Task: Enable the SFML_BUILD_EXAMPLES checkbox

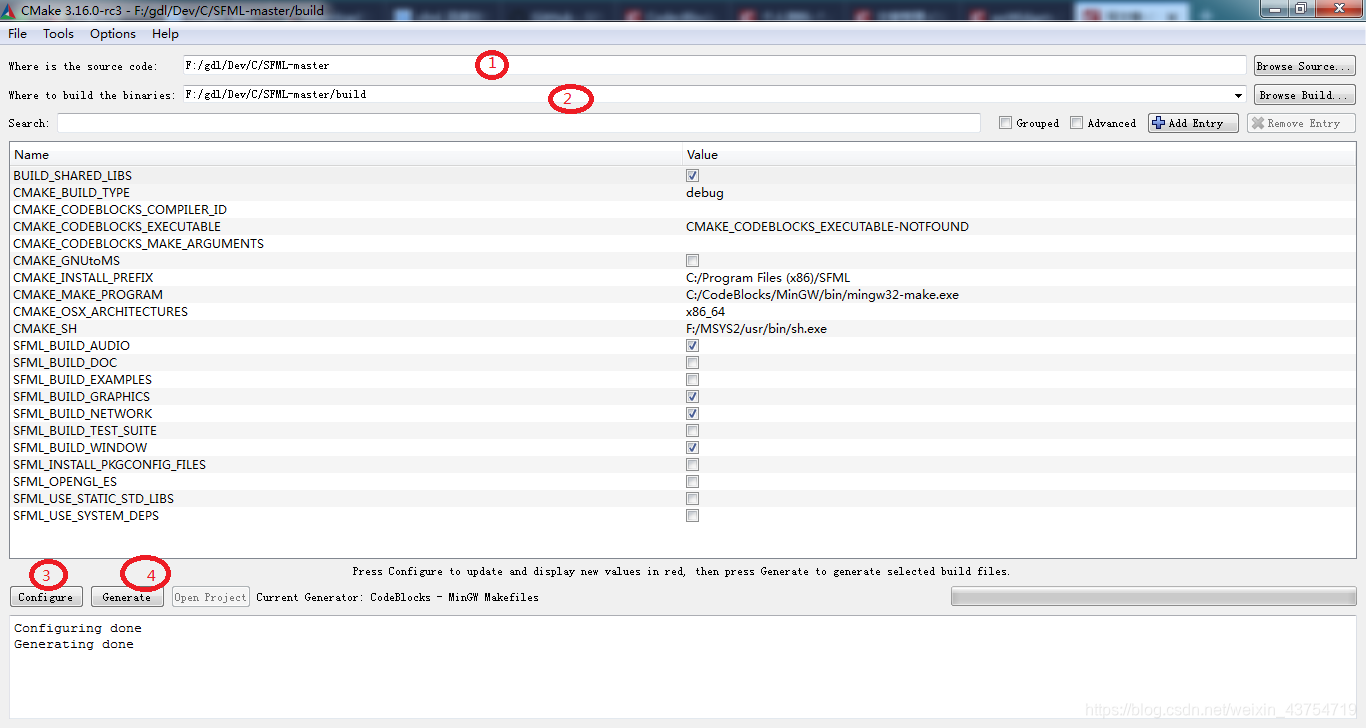Action: [692, 380]
